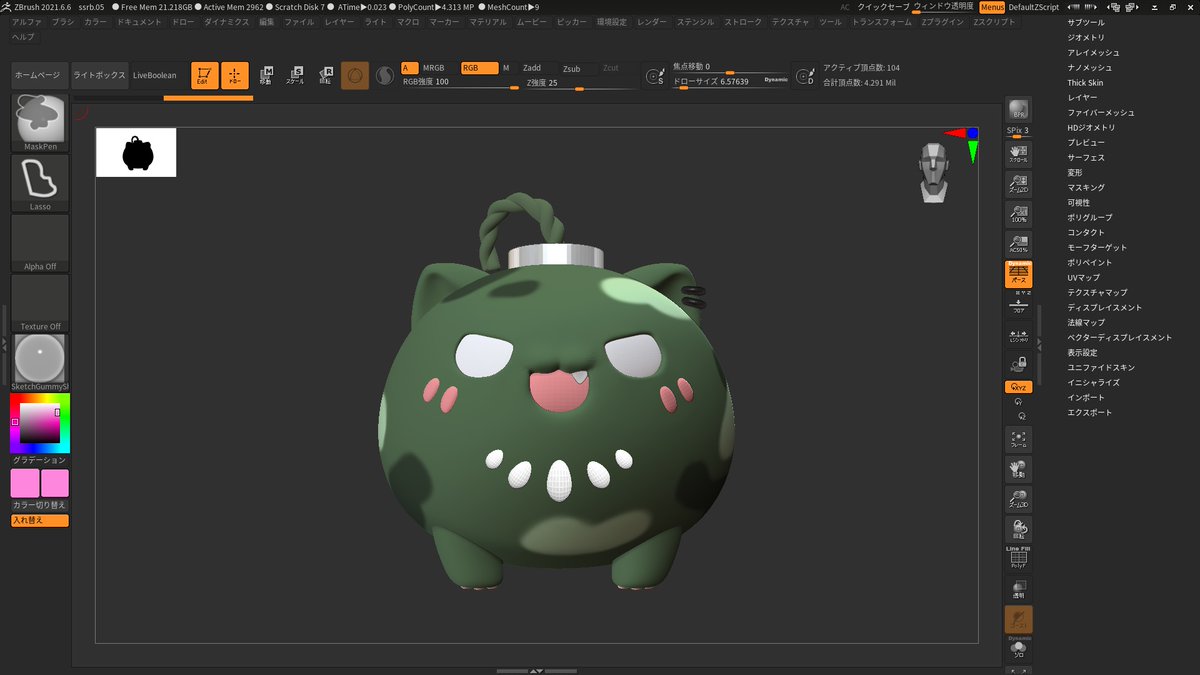Open the Alpha Off slot
1200x675 pixels.
[40, 243]
